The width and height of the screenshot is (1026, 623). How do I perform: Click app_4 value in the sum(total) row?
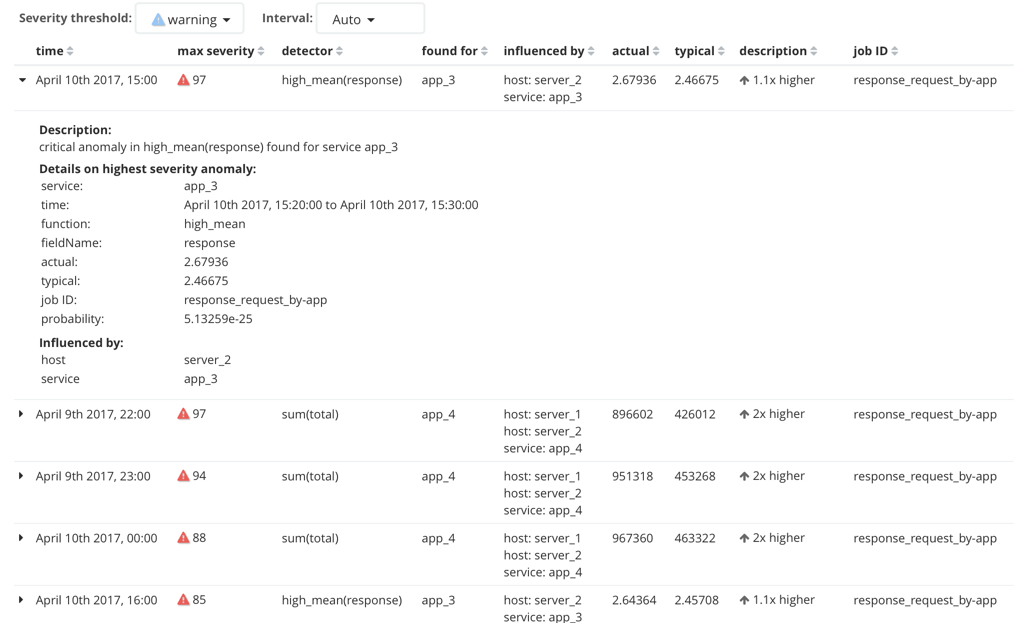[x=437, y=414]
